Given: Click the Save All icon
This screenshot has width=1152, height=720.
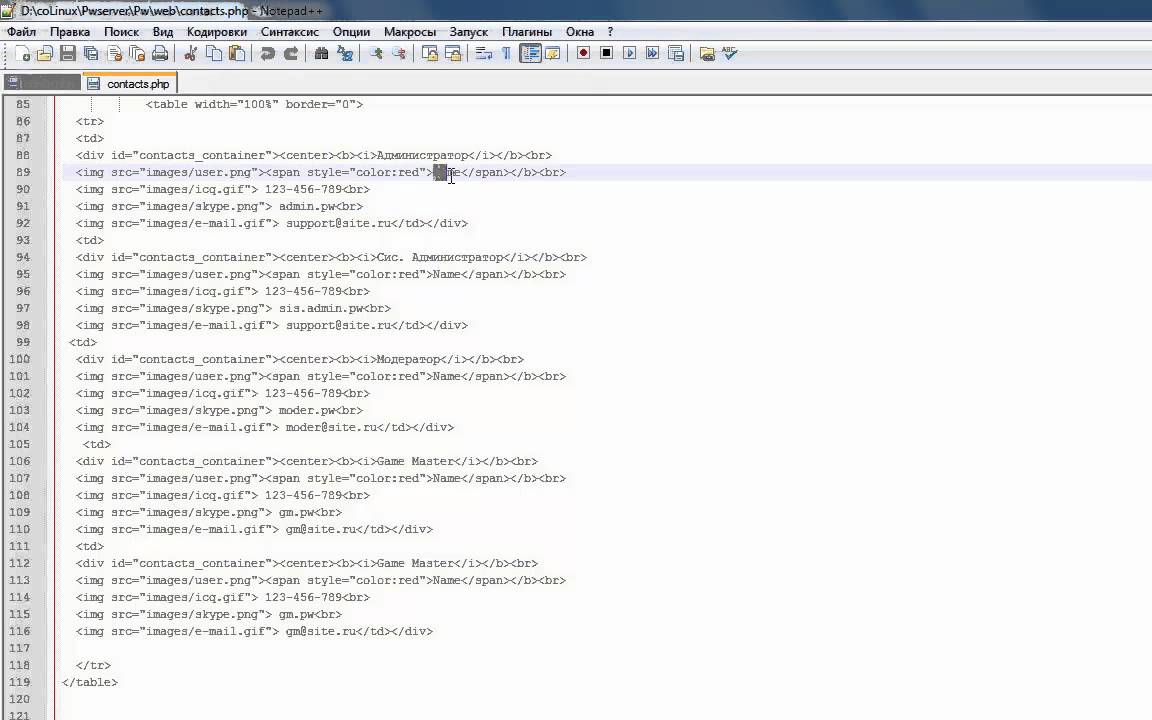Looking at the screenshot, I should tap(91, 54).
